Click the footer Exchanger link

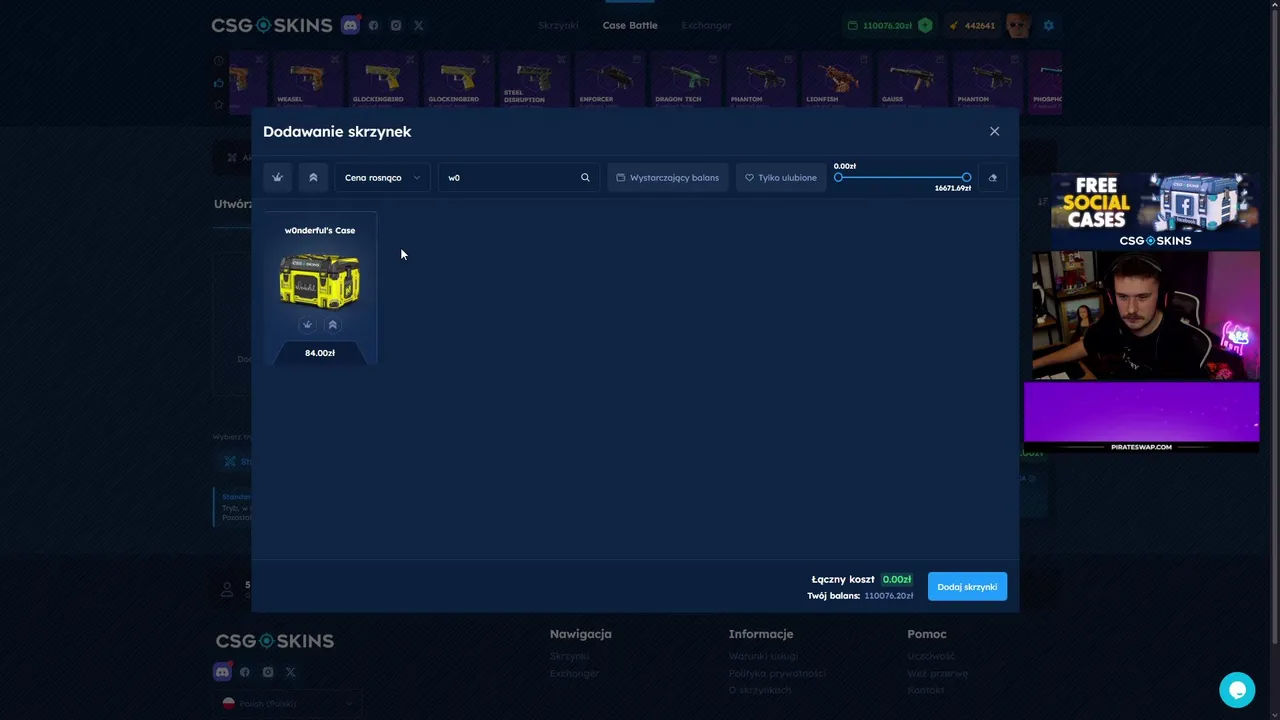574,673
